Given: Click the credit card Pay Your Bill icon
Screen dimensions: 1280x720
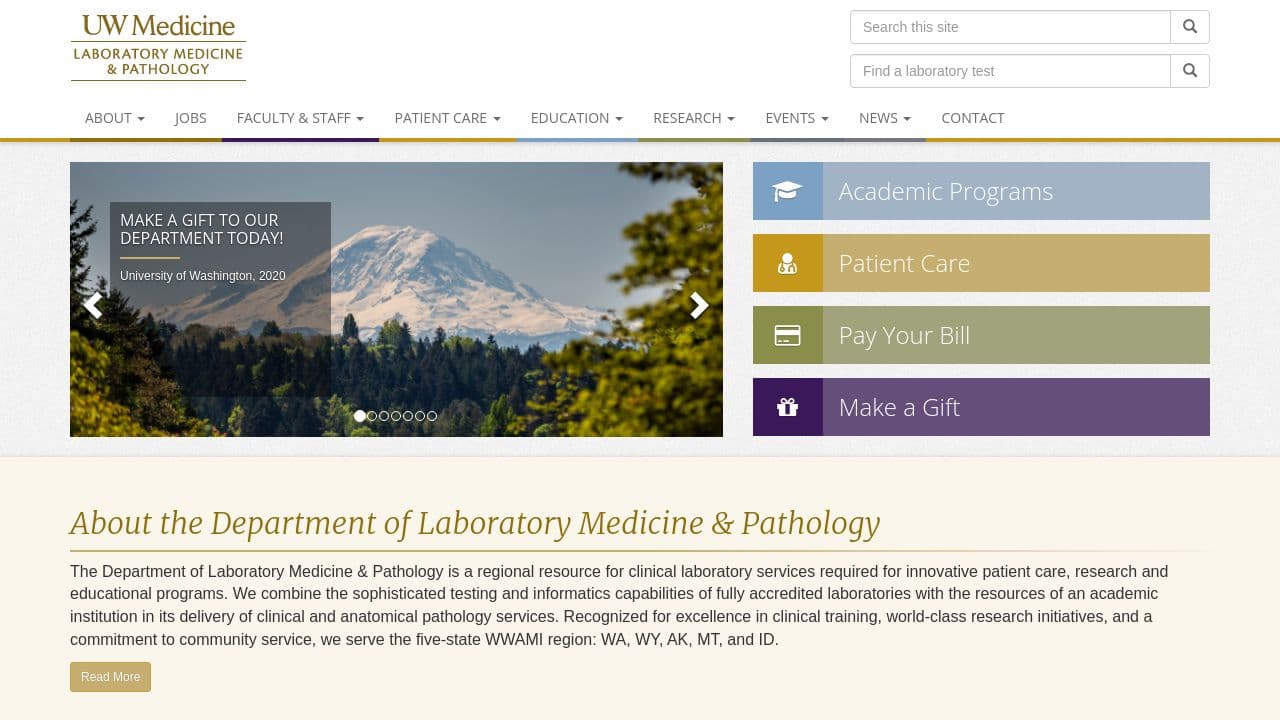Looking at the screenshot, I should tap(788, 335).
